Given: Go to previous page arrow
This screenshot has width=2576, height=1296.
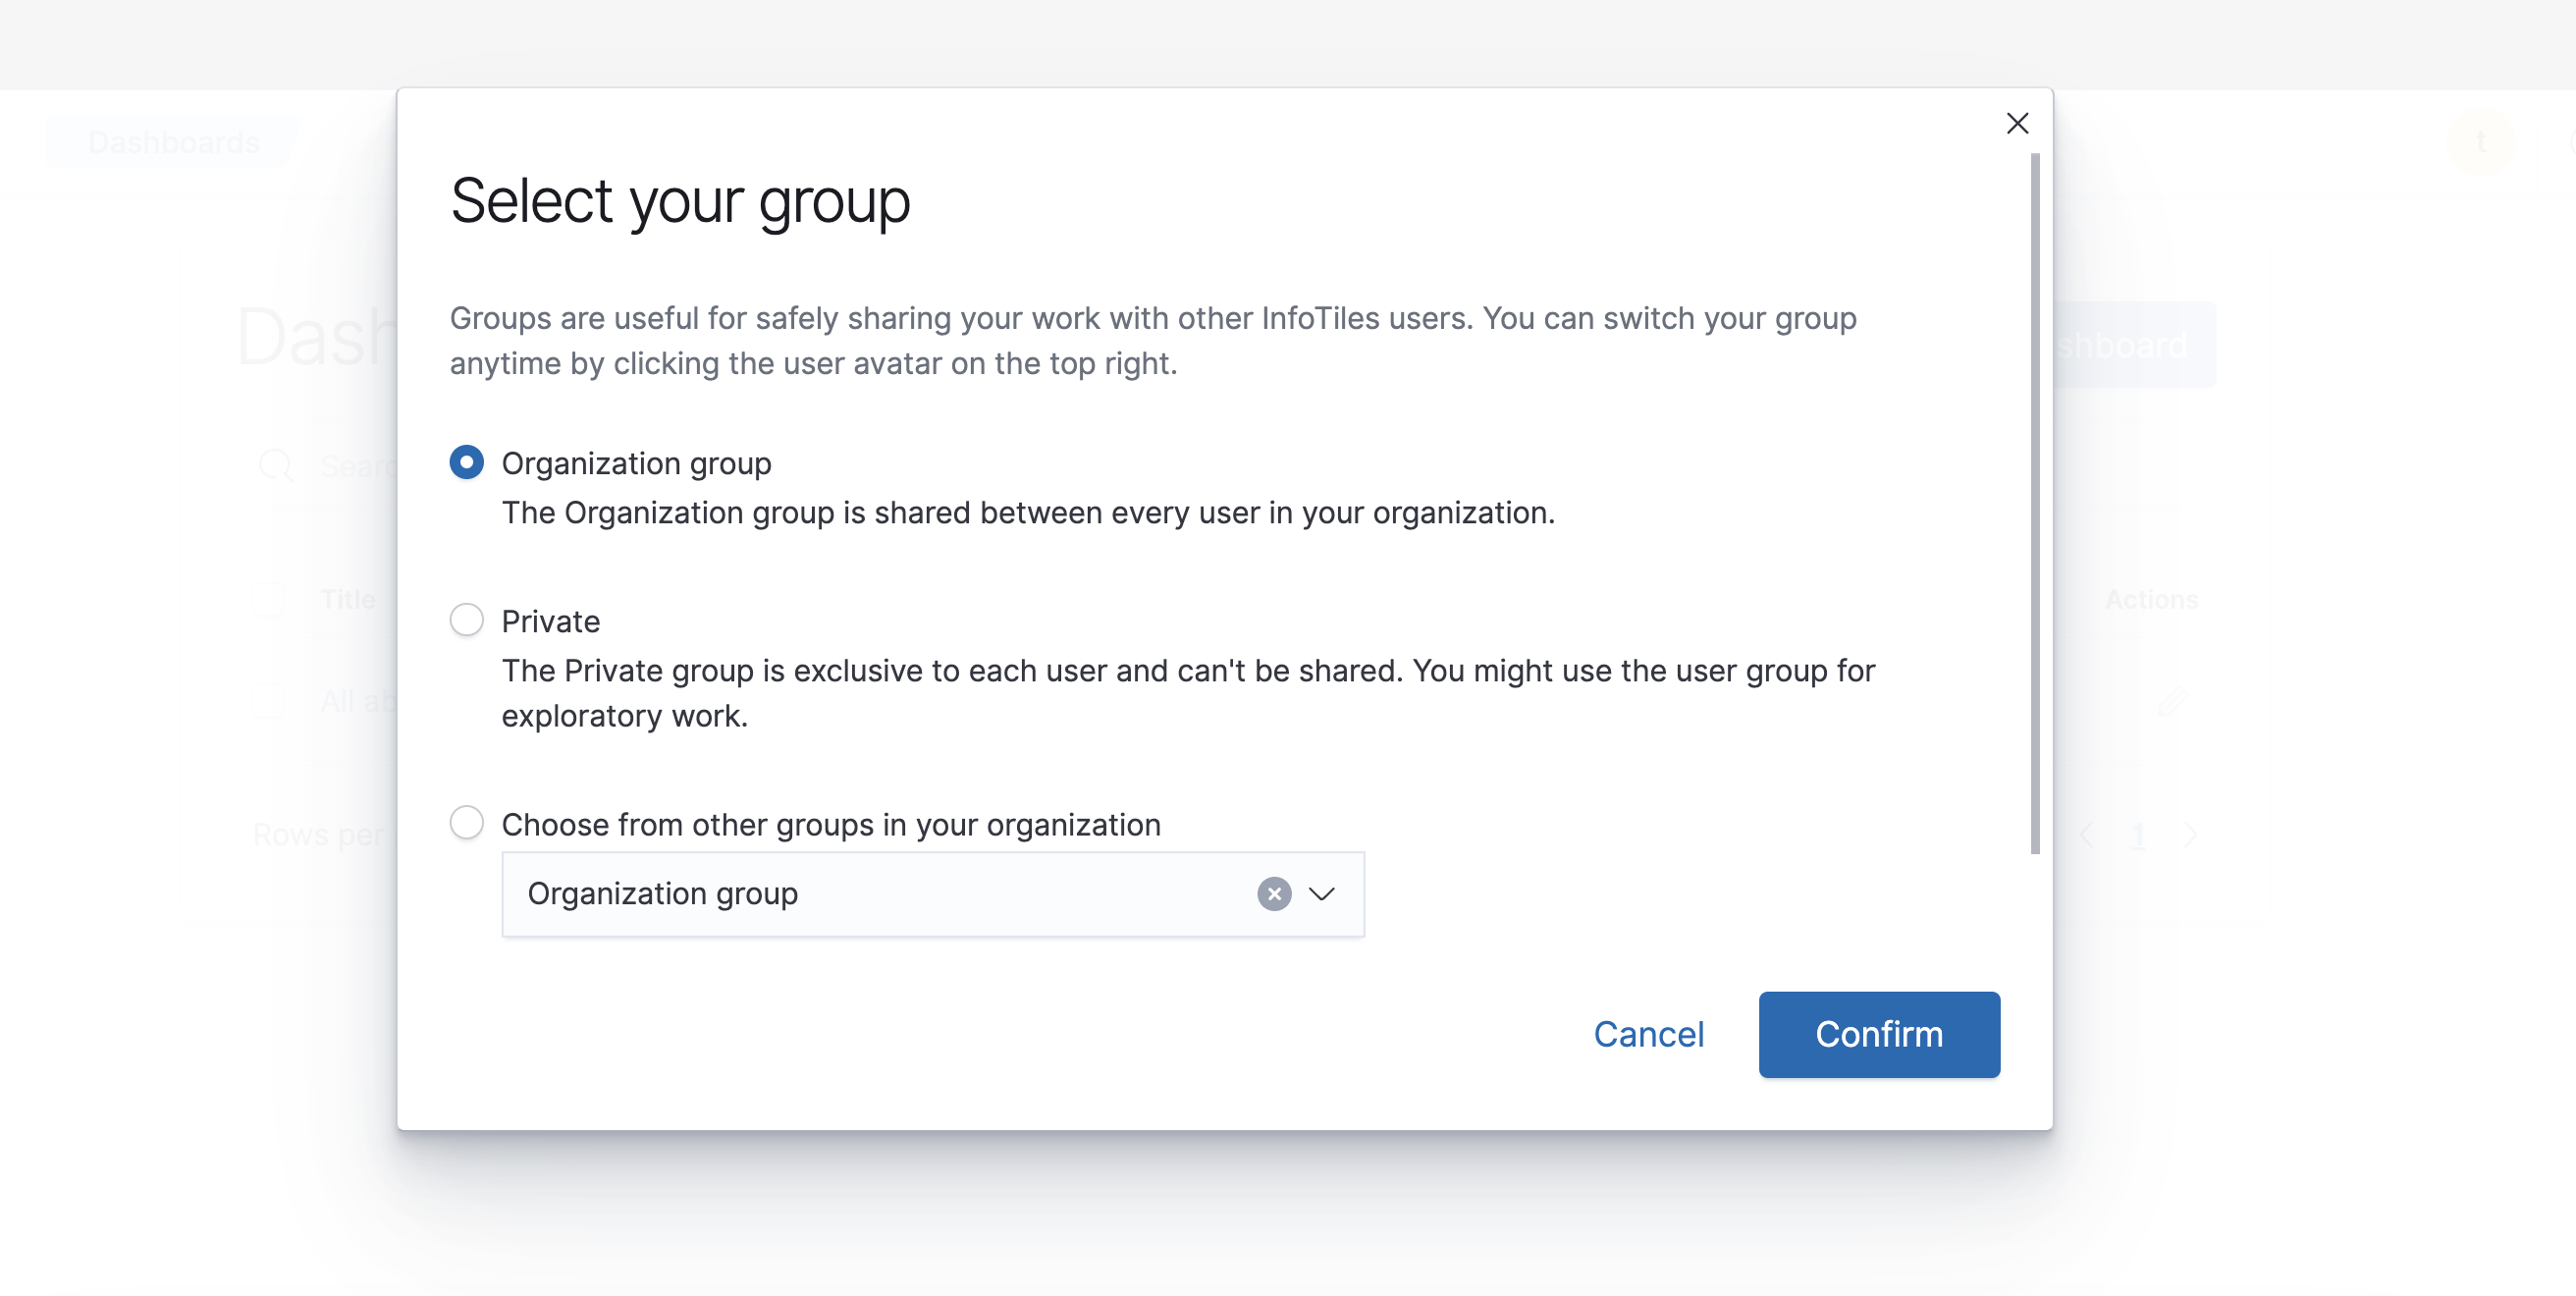Looking at the screenshot, I should tap(2086, 834).
